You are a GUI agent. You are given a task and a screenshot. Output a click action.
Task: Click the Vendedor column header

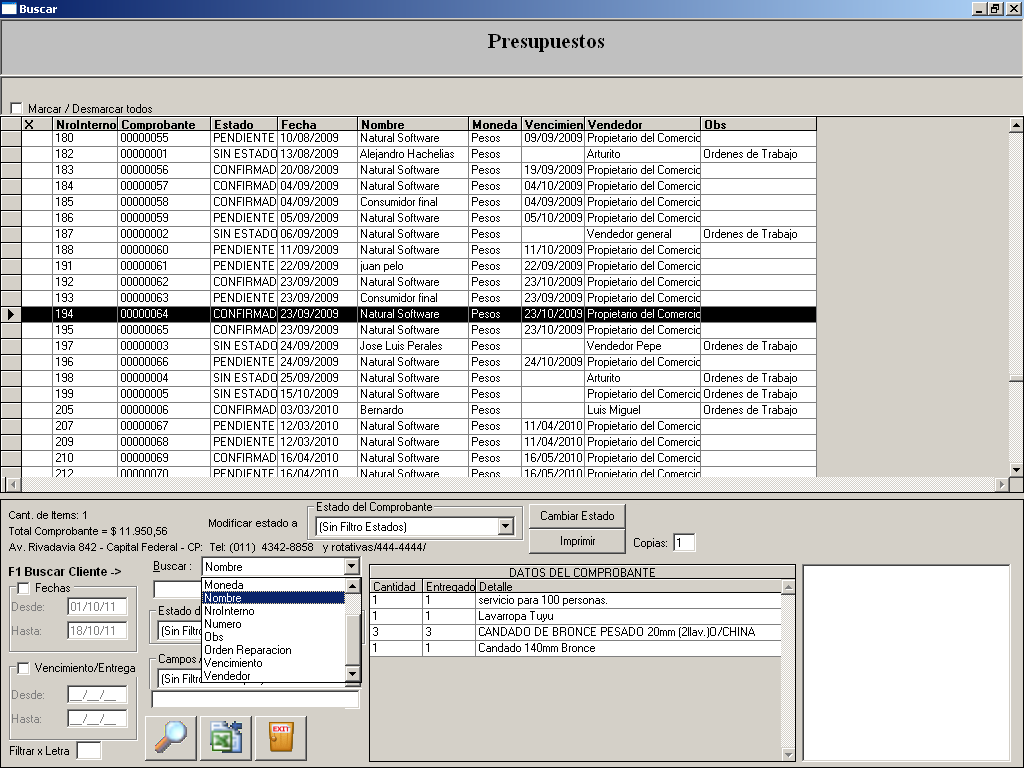click(643, 124)
